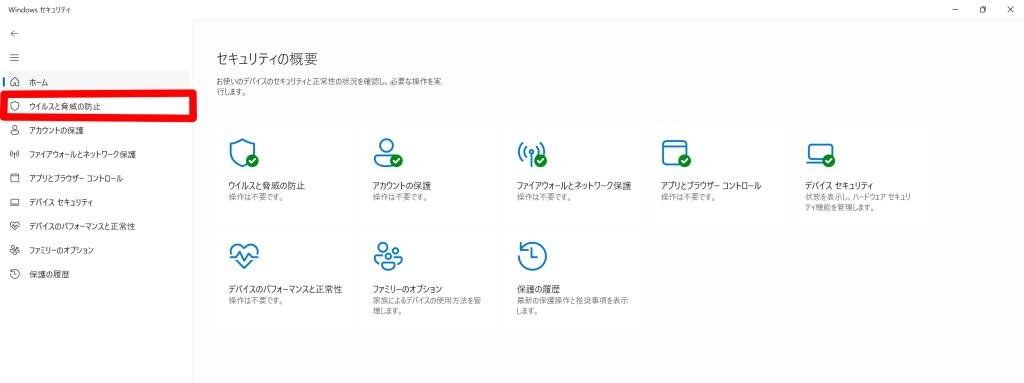1024x383 pixels.
Task: Click the virus and threat protection shield tile icon
Action: 244,154
